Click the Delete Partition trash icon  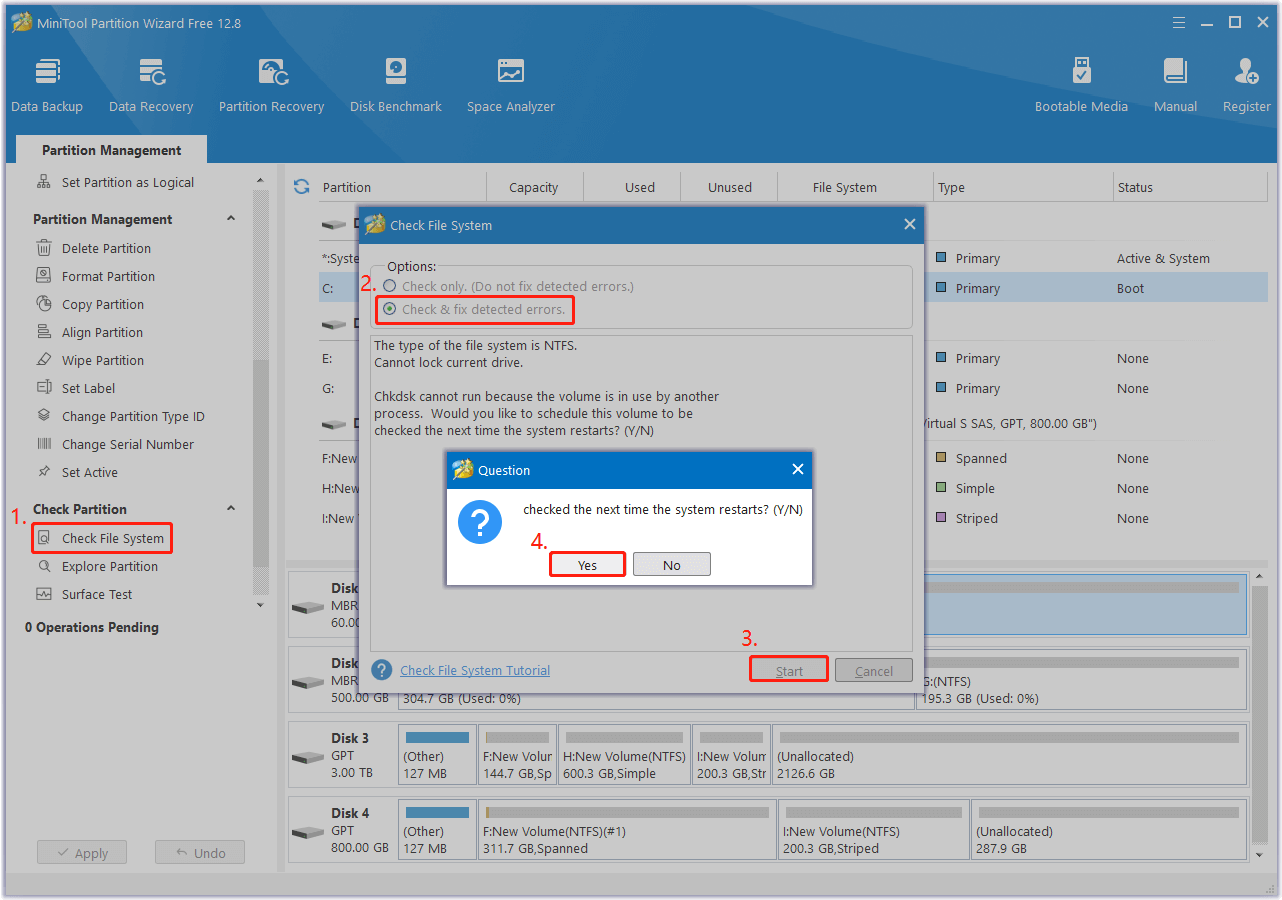pos(44,248)
